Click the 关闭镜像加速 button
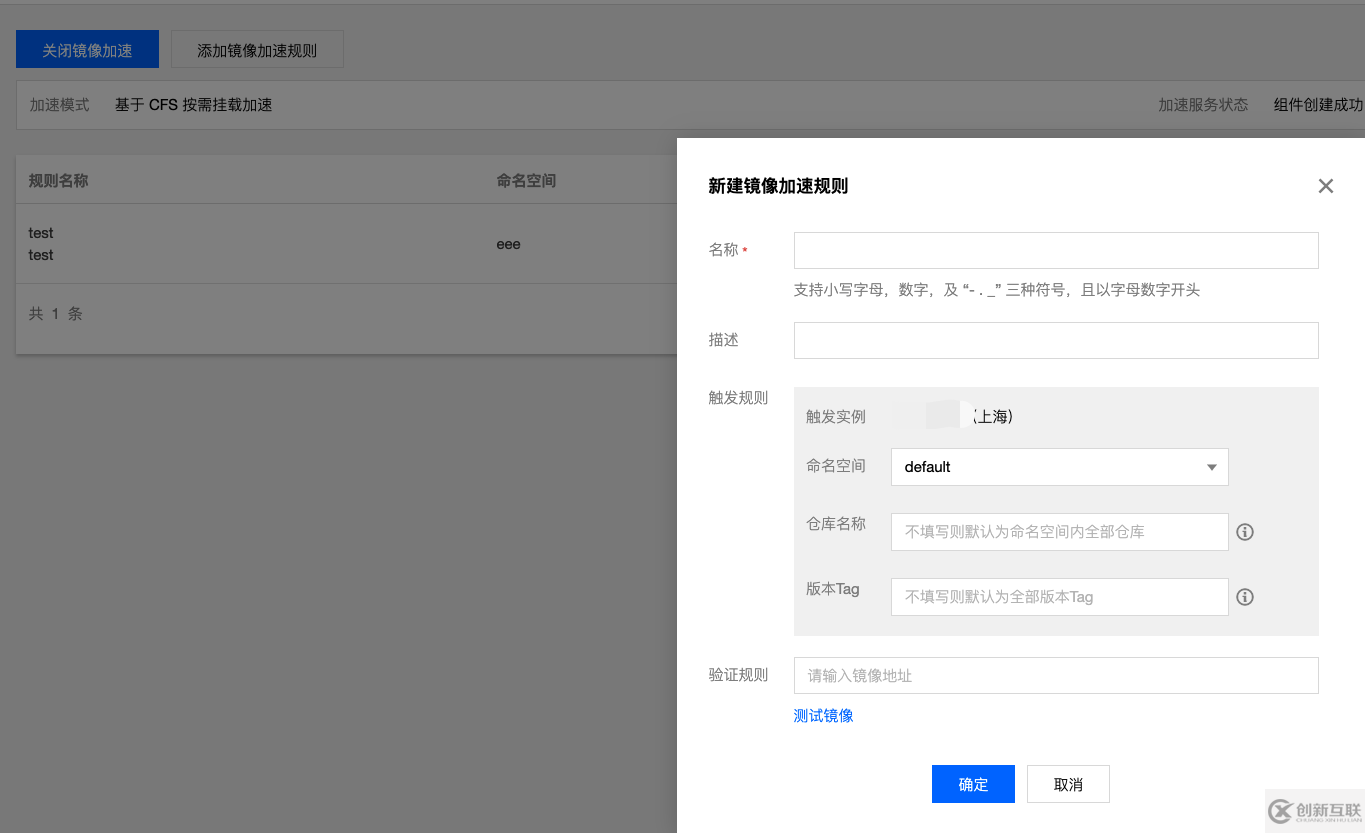The width and height of the screenshot is (1365, 833). [x=87, y=48]
